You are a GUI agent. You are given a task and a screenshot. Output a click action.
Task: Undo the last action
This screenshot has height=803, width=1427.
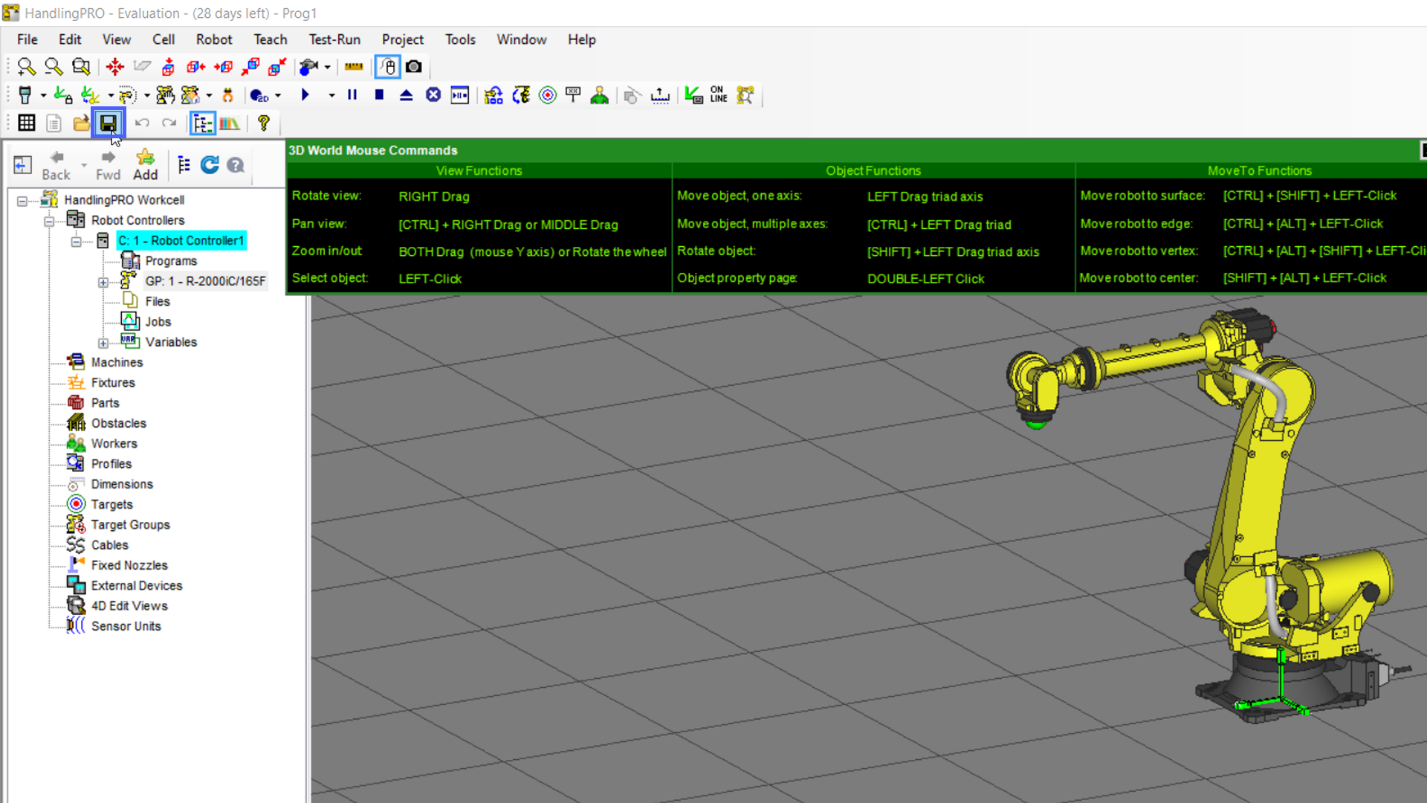[x=143, y=121]
